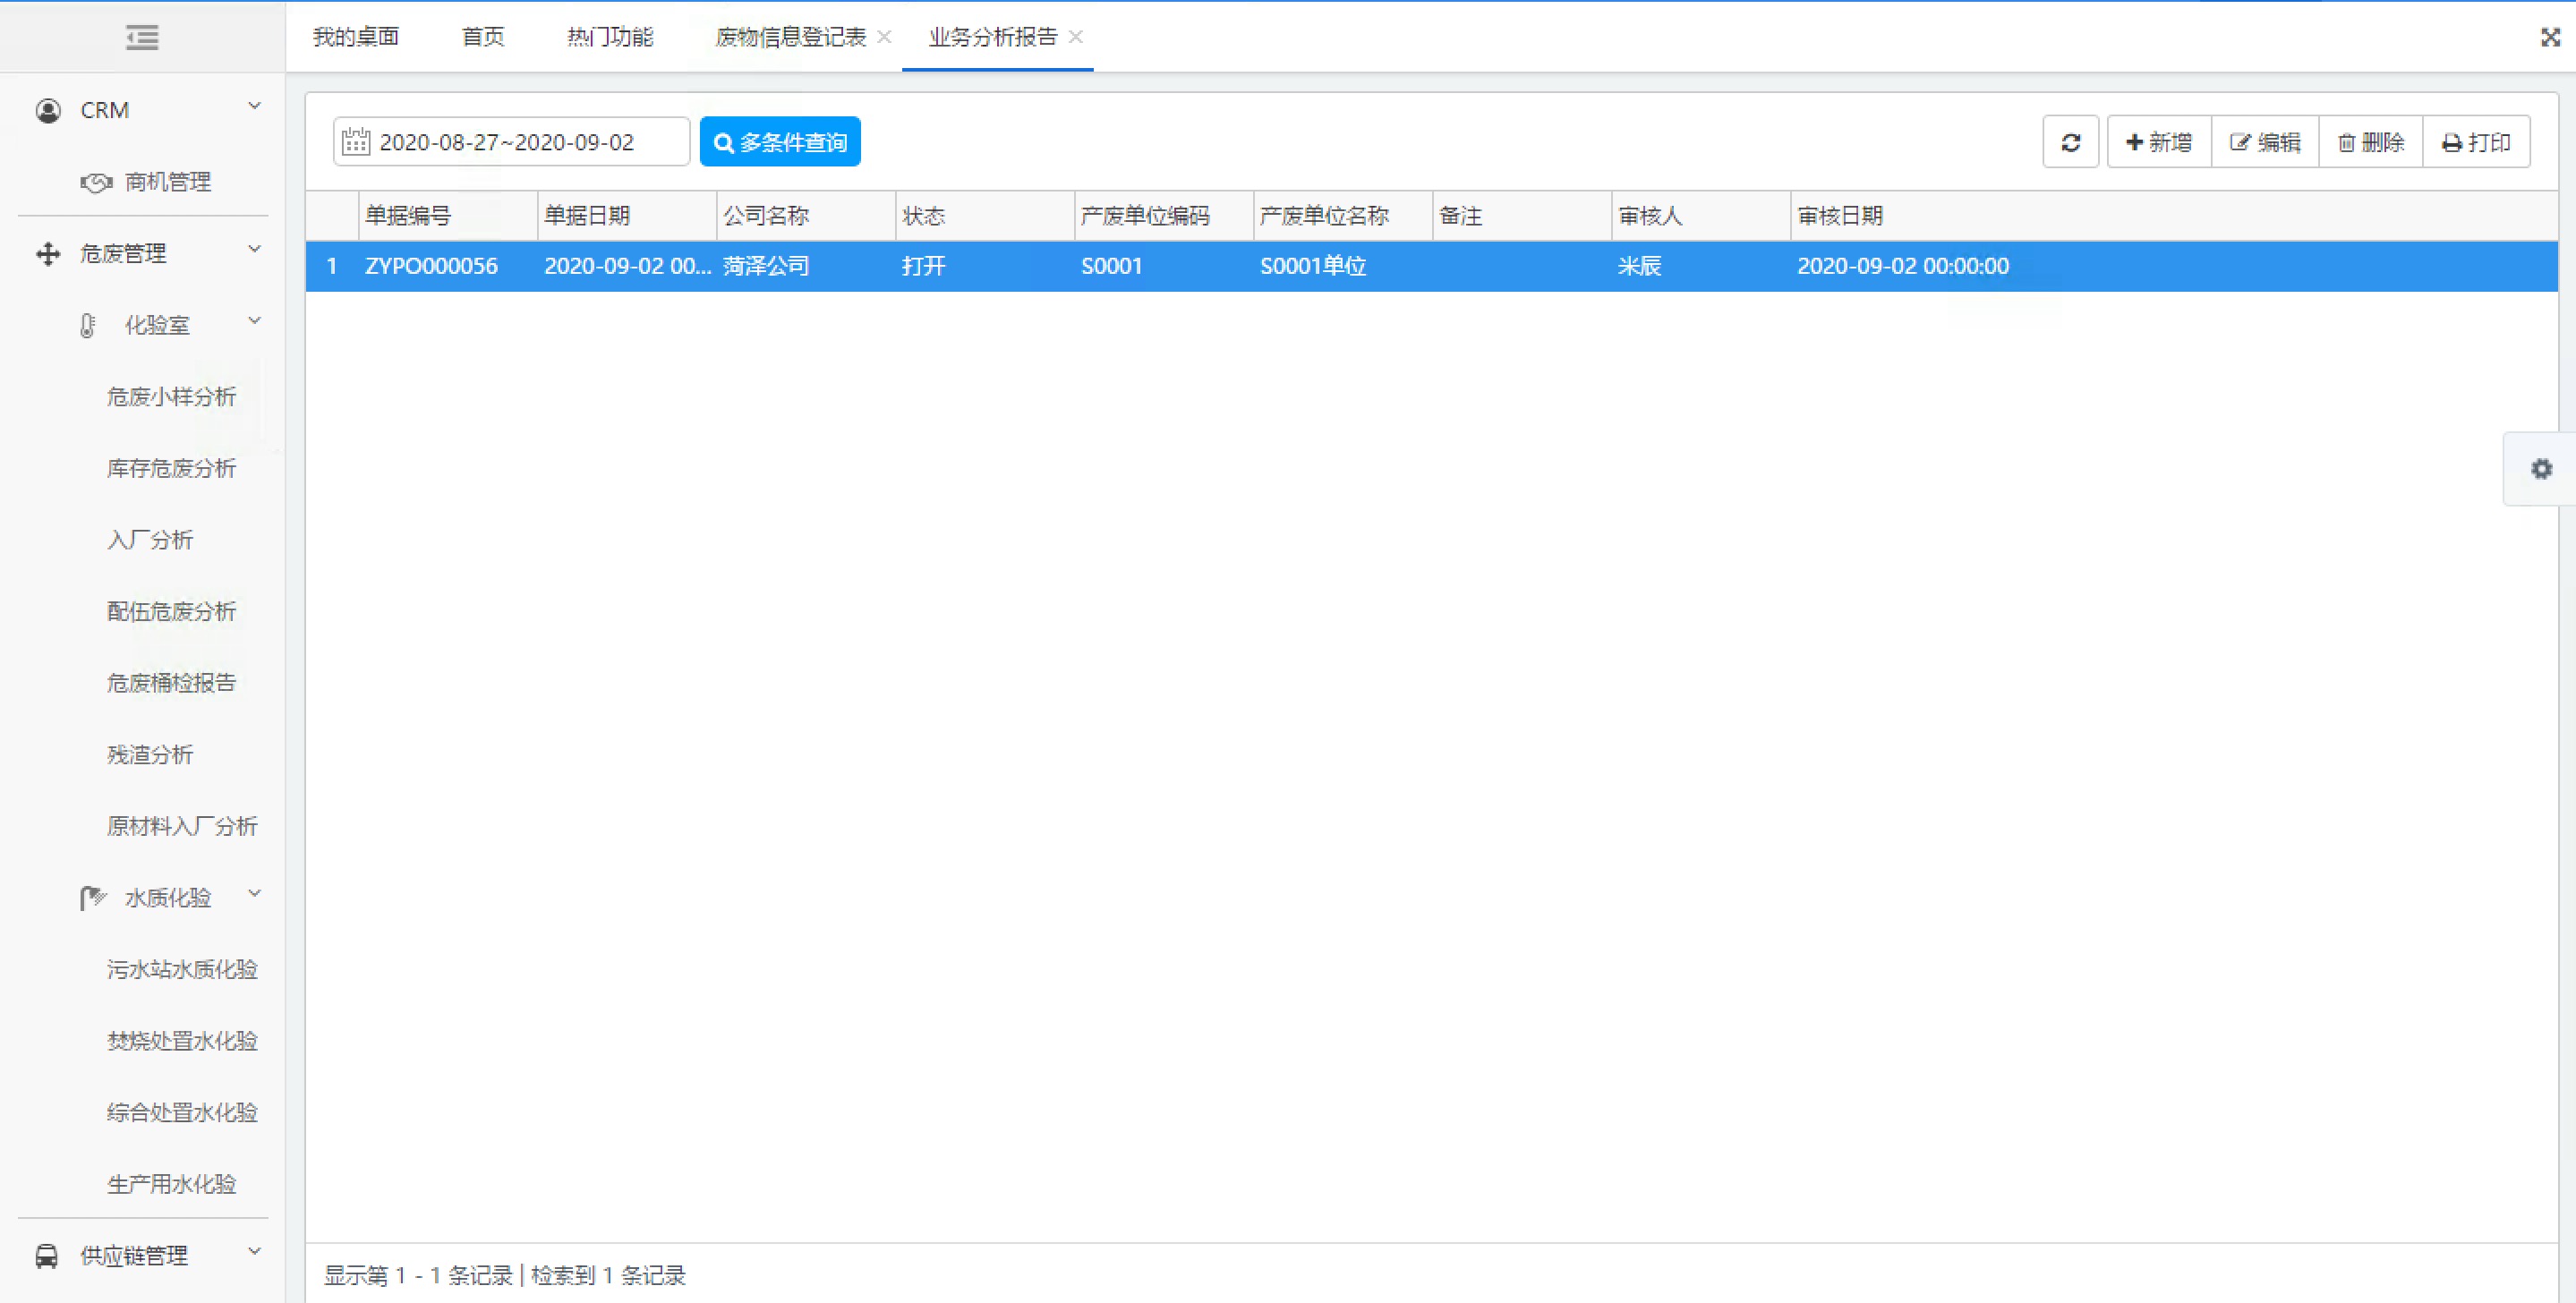The width and height of the screenshot is (2576, 1303).
Task: Click the 删除 delete button
Action: (x=2371, y=142)
